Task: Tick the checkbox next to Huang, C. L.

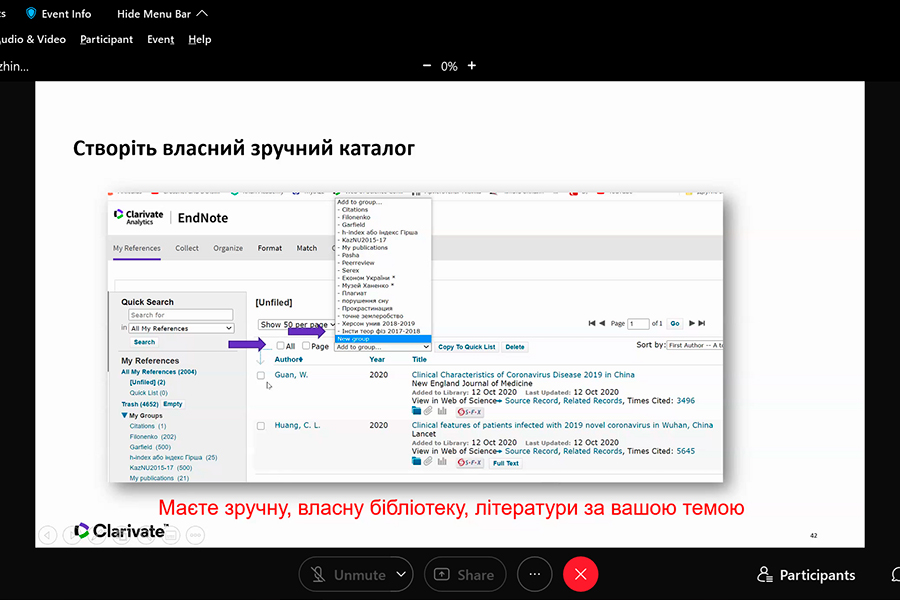Action: pyautogui.click(x=261, y=426)
